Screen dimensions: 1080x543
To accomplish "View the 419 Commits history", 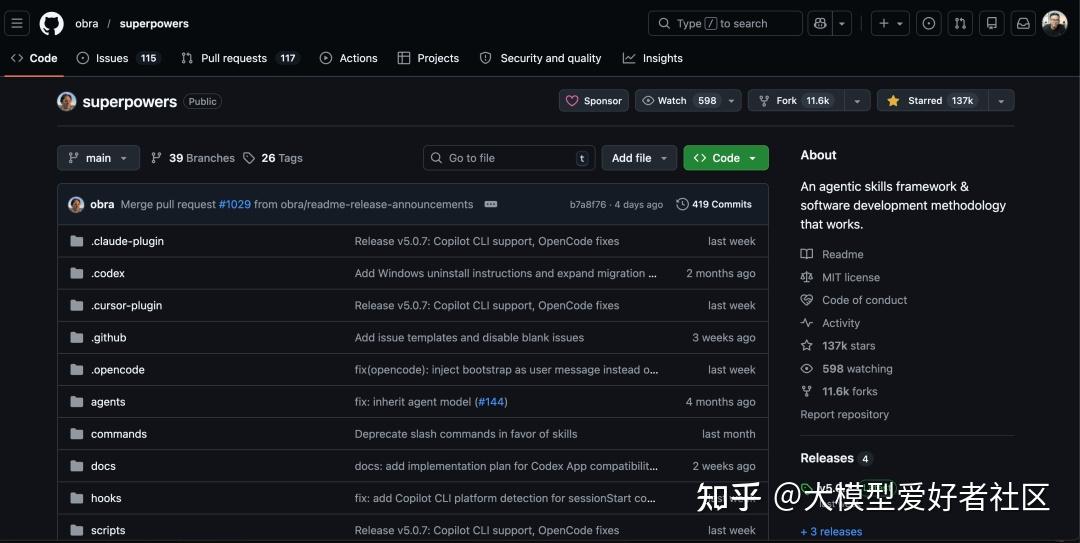I will tap(714, 205).
